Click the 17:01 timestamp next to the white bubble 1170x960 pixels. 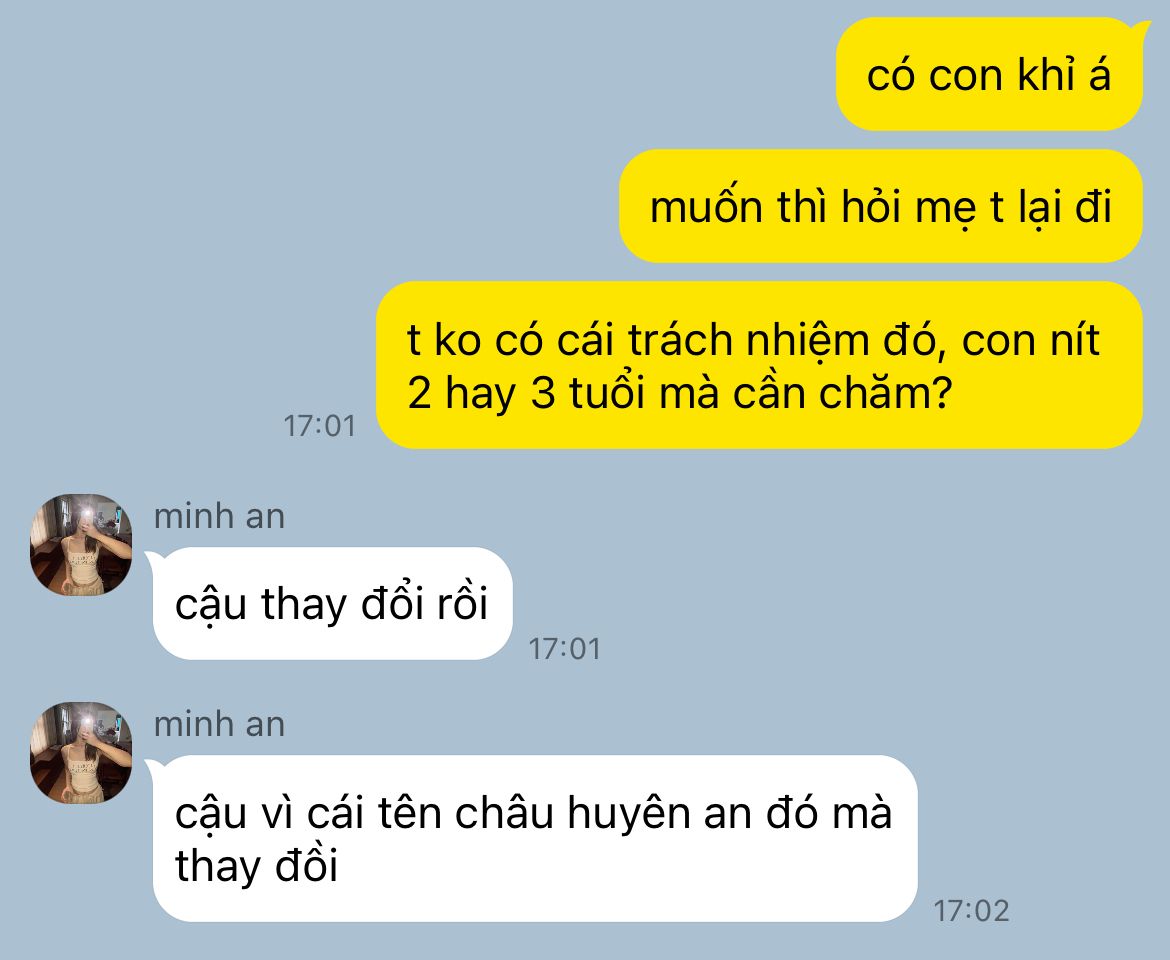(565, 649)
